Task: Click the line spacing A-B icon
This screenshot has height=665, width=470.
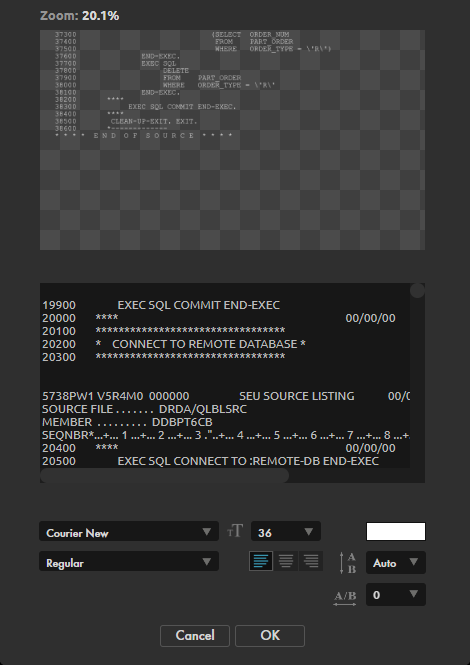Action: click(347, 563)
